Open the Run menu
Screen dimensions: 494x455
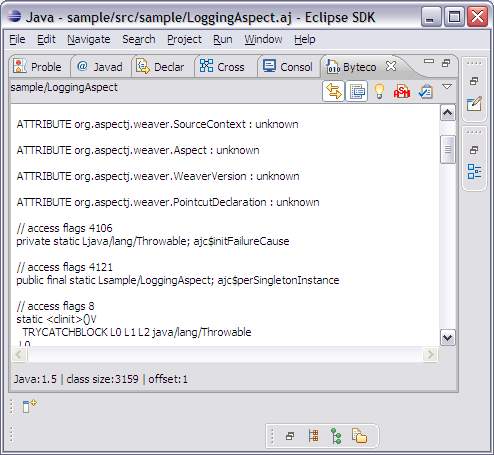click(x=223, y=39)
